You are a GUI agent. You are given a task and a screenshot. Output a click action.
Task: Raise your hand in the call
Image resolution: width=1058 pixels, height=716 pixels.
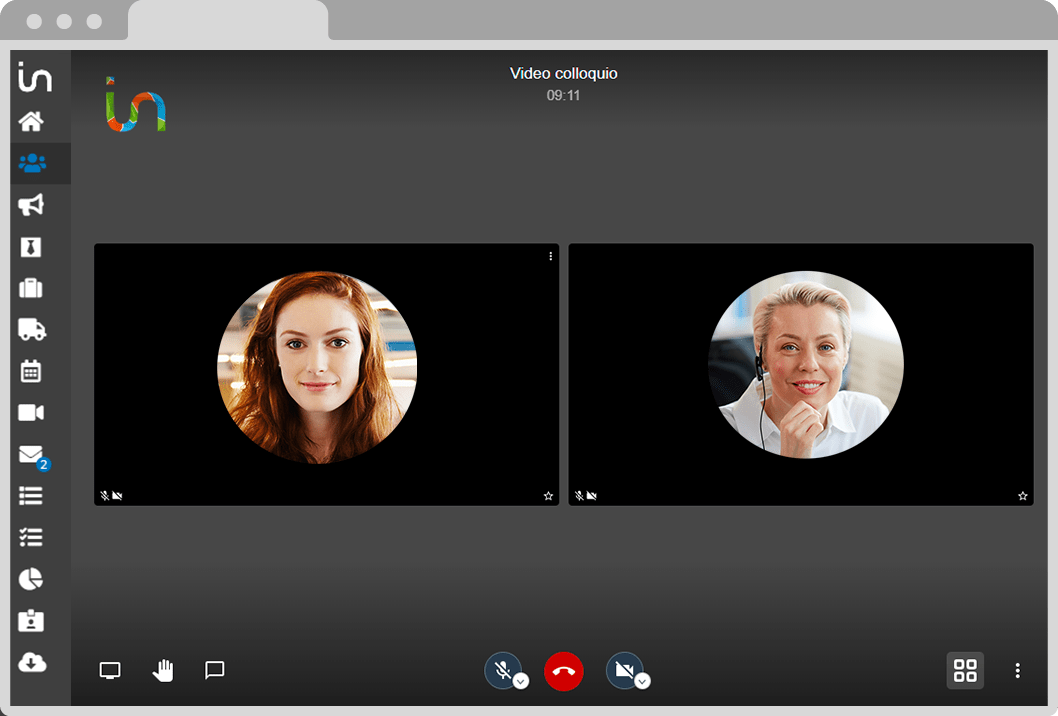163,670
